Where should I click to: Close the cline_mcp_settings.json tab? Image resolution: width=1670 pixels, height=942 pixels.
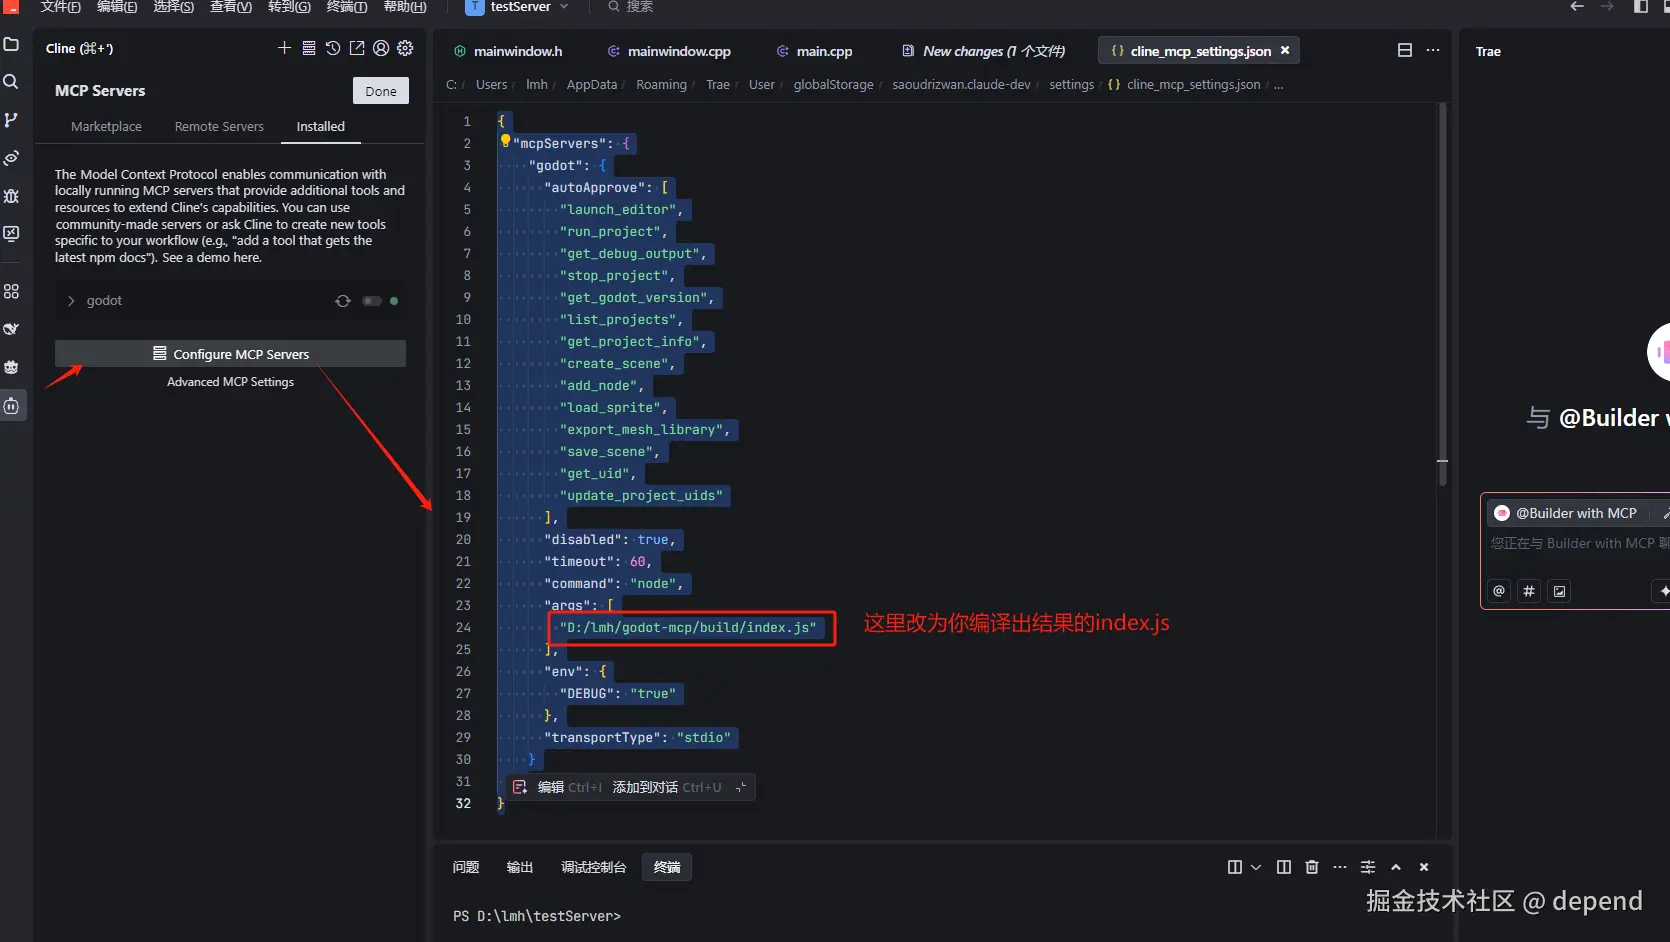coord(1285,50)
